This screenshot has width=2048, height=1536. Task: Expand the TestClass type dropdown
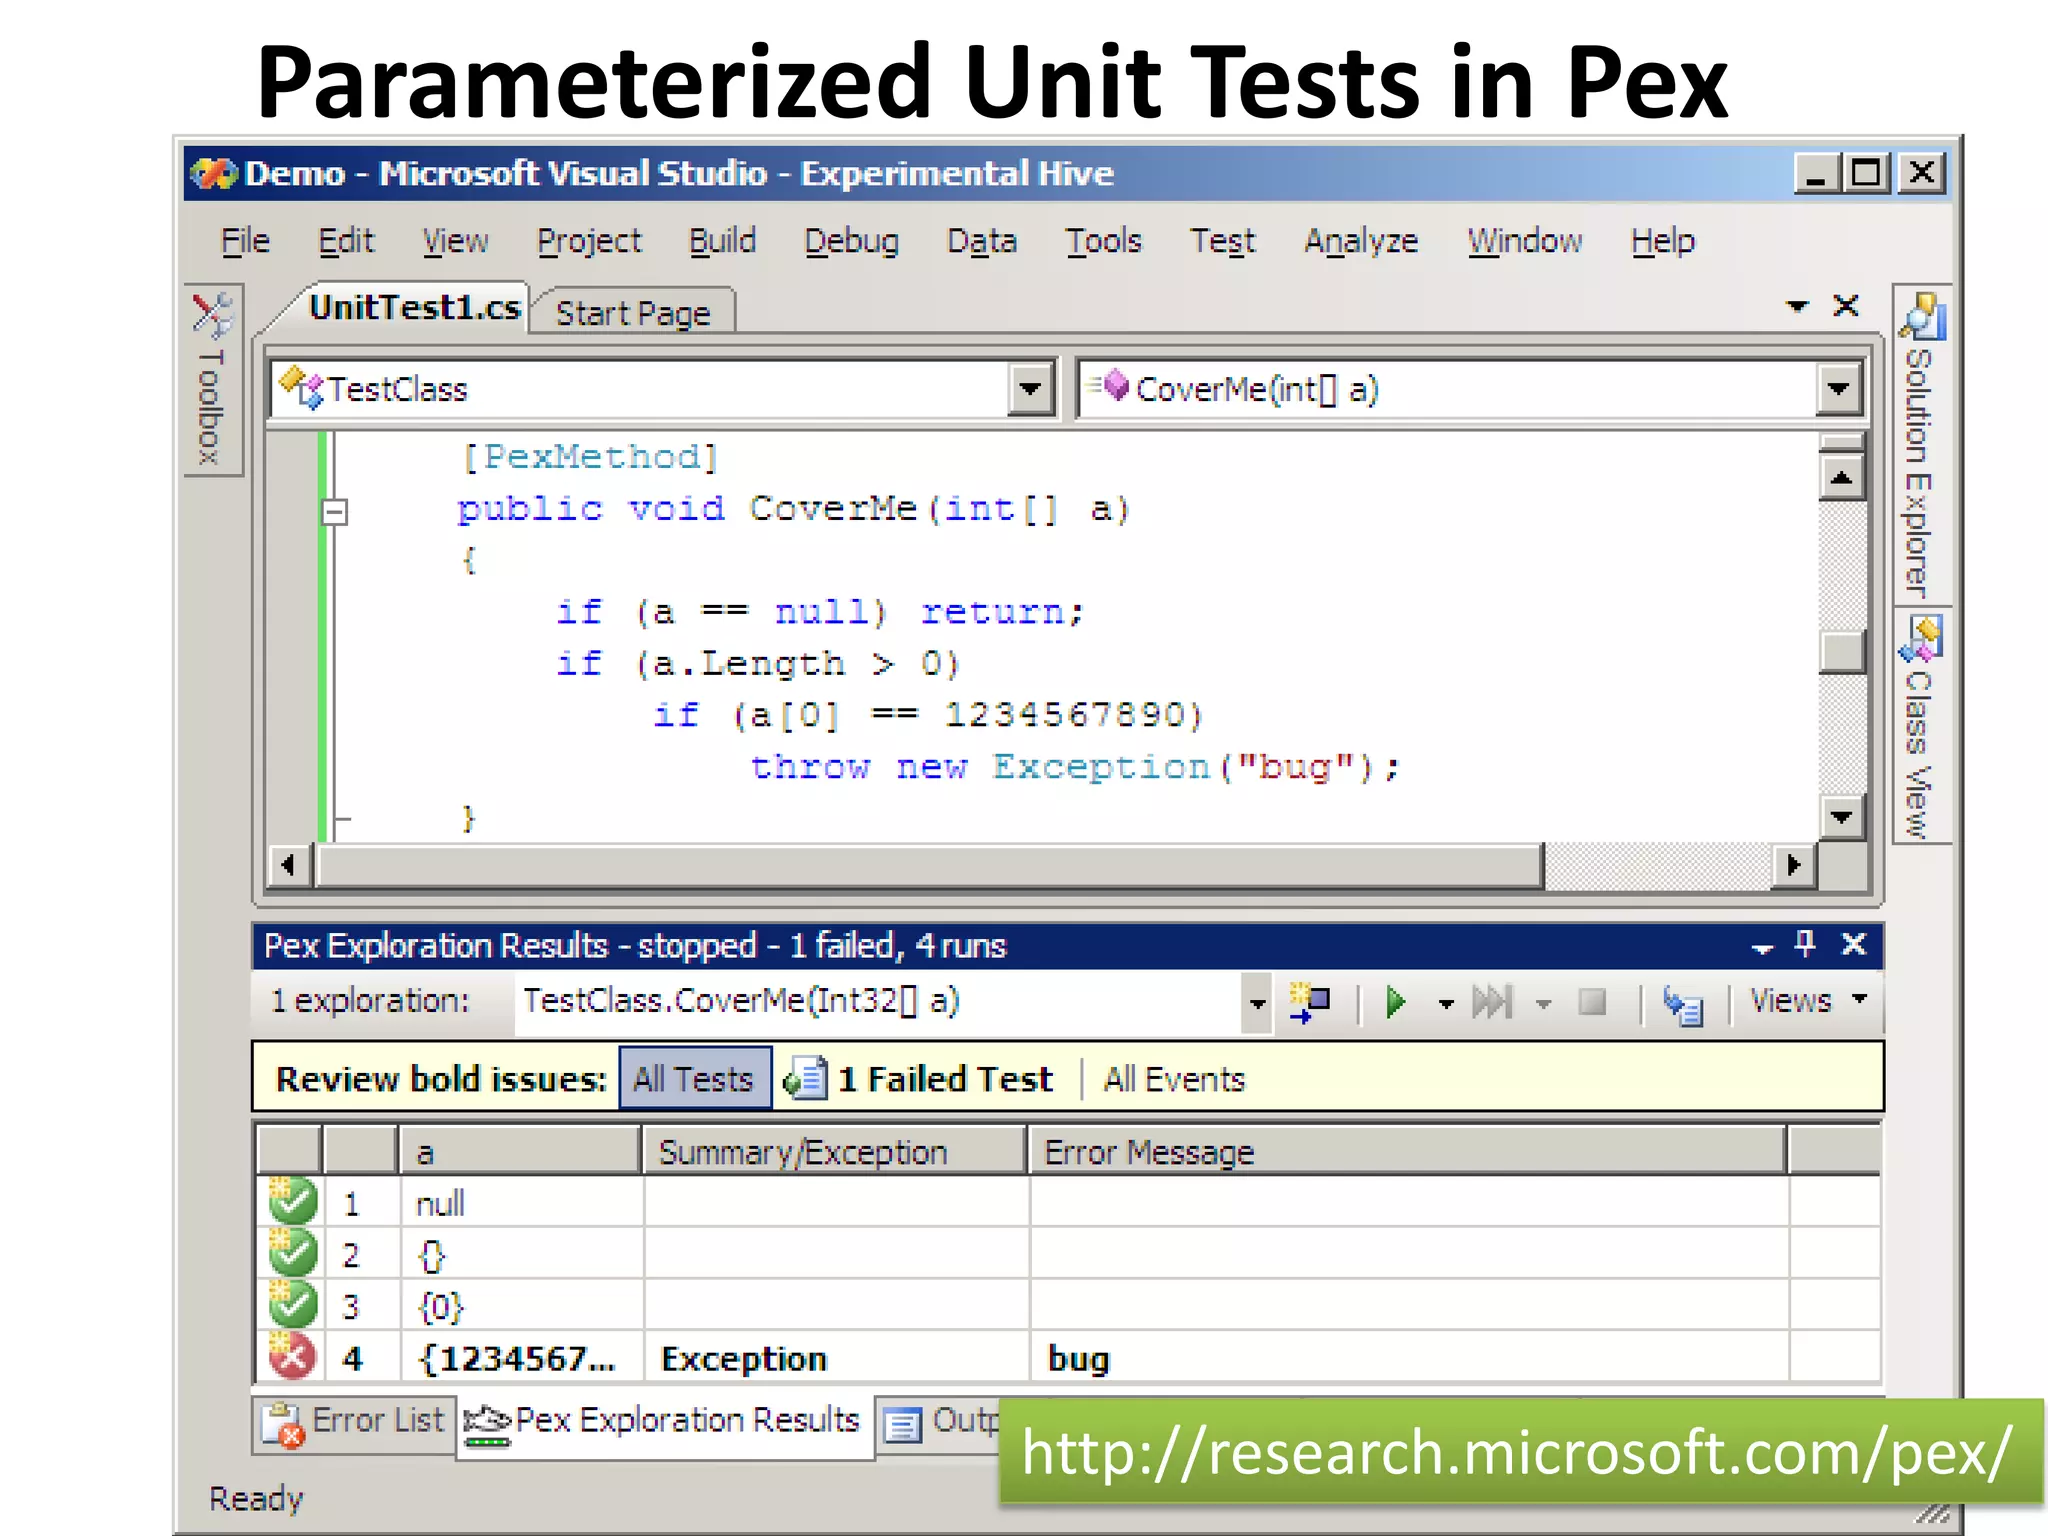pyautogui.click(x=1031, y=389)
